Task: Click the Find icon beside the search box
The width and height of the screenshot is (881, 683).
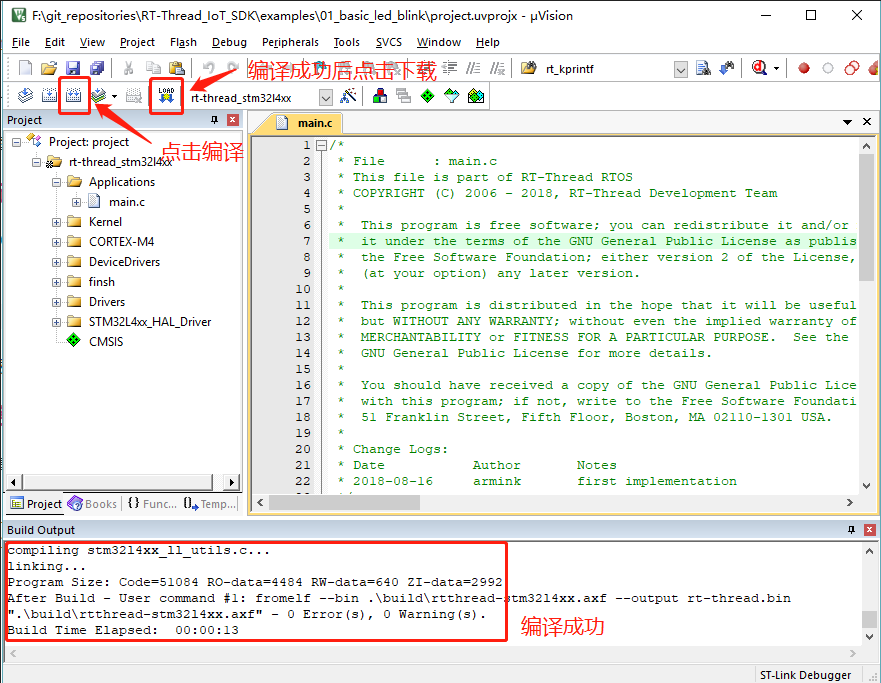Action: (x=703, y=69)
